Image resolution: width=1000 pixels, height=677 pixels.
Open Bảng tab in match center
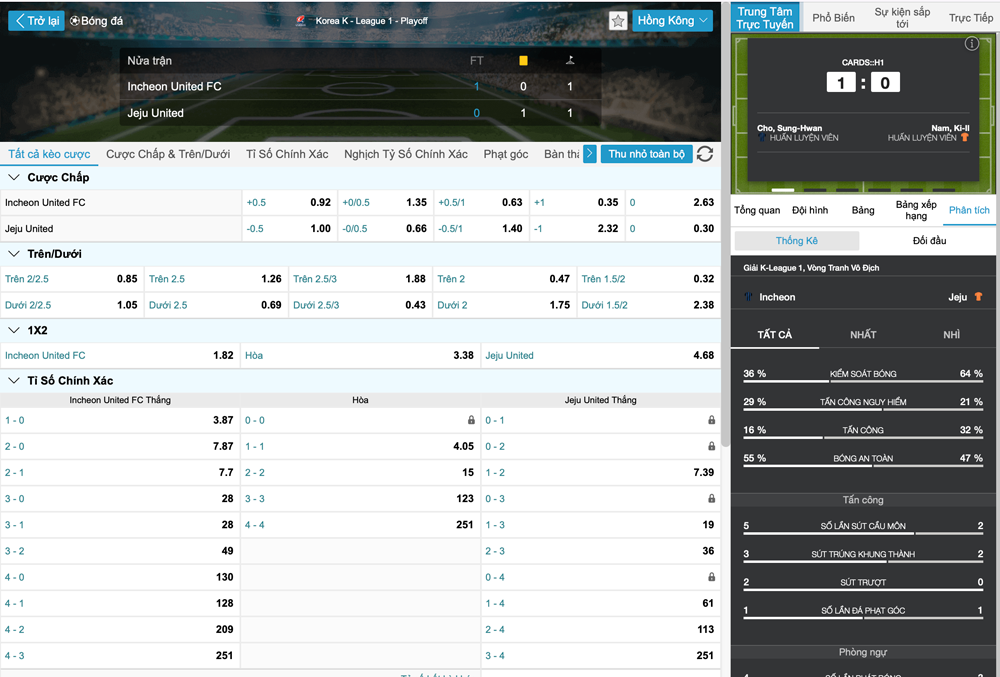pyautogui.click(x=863, y=210)
